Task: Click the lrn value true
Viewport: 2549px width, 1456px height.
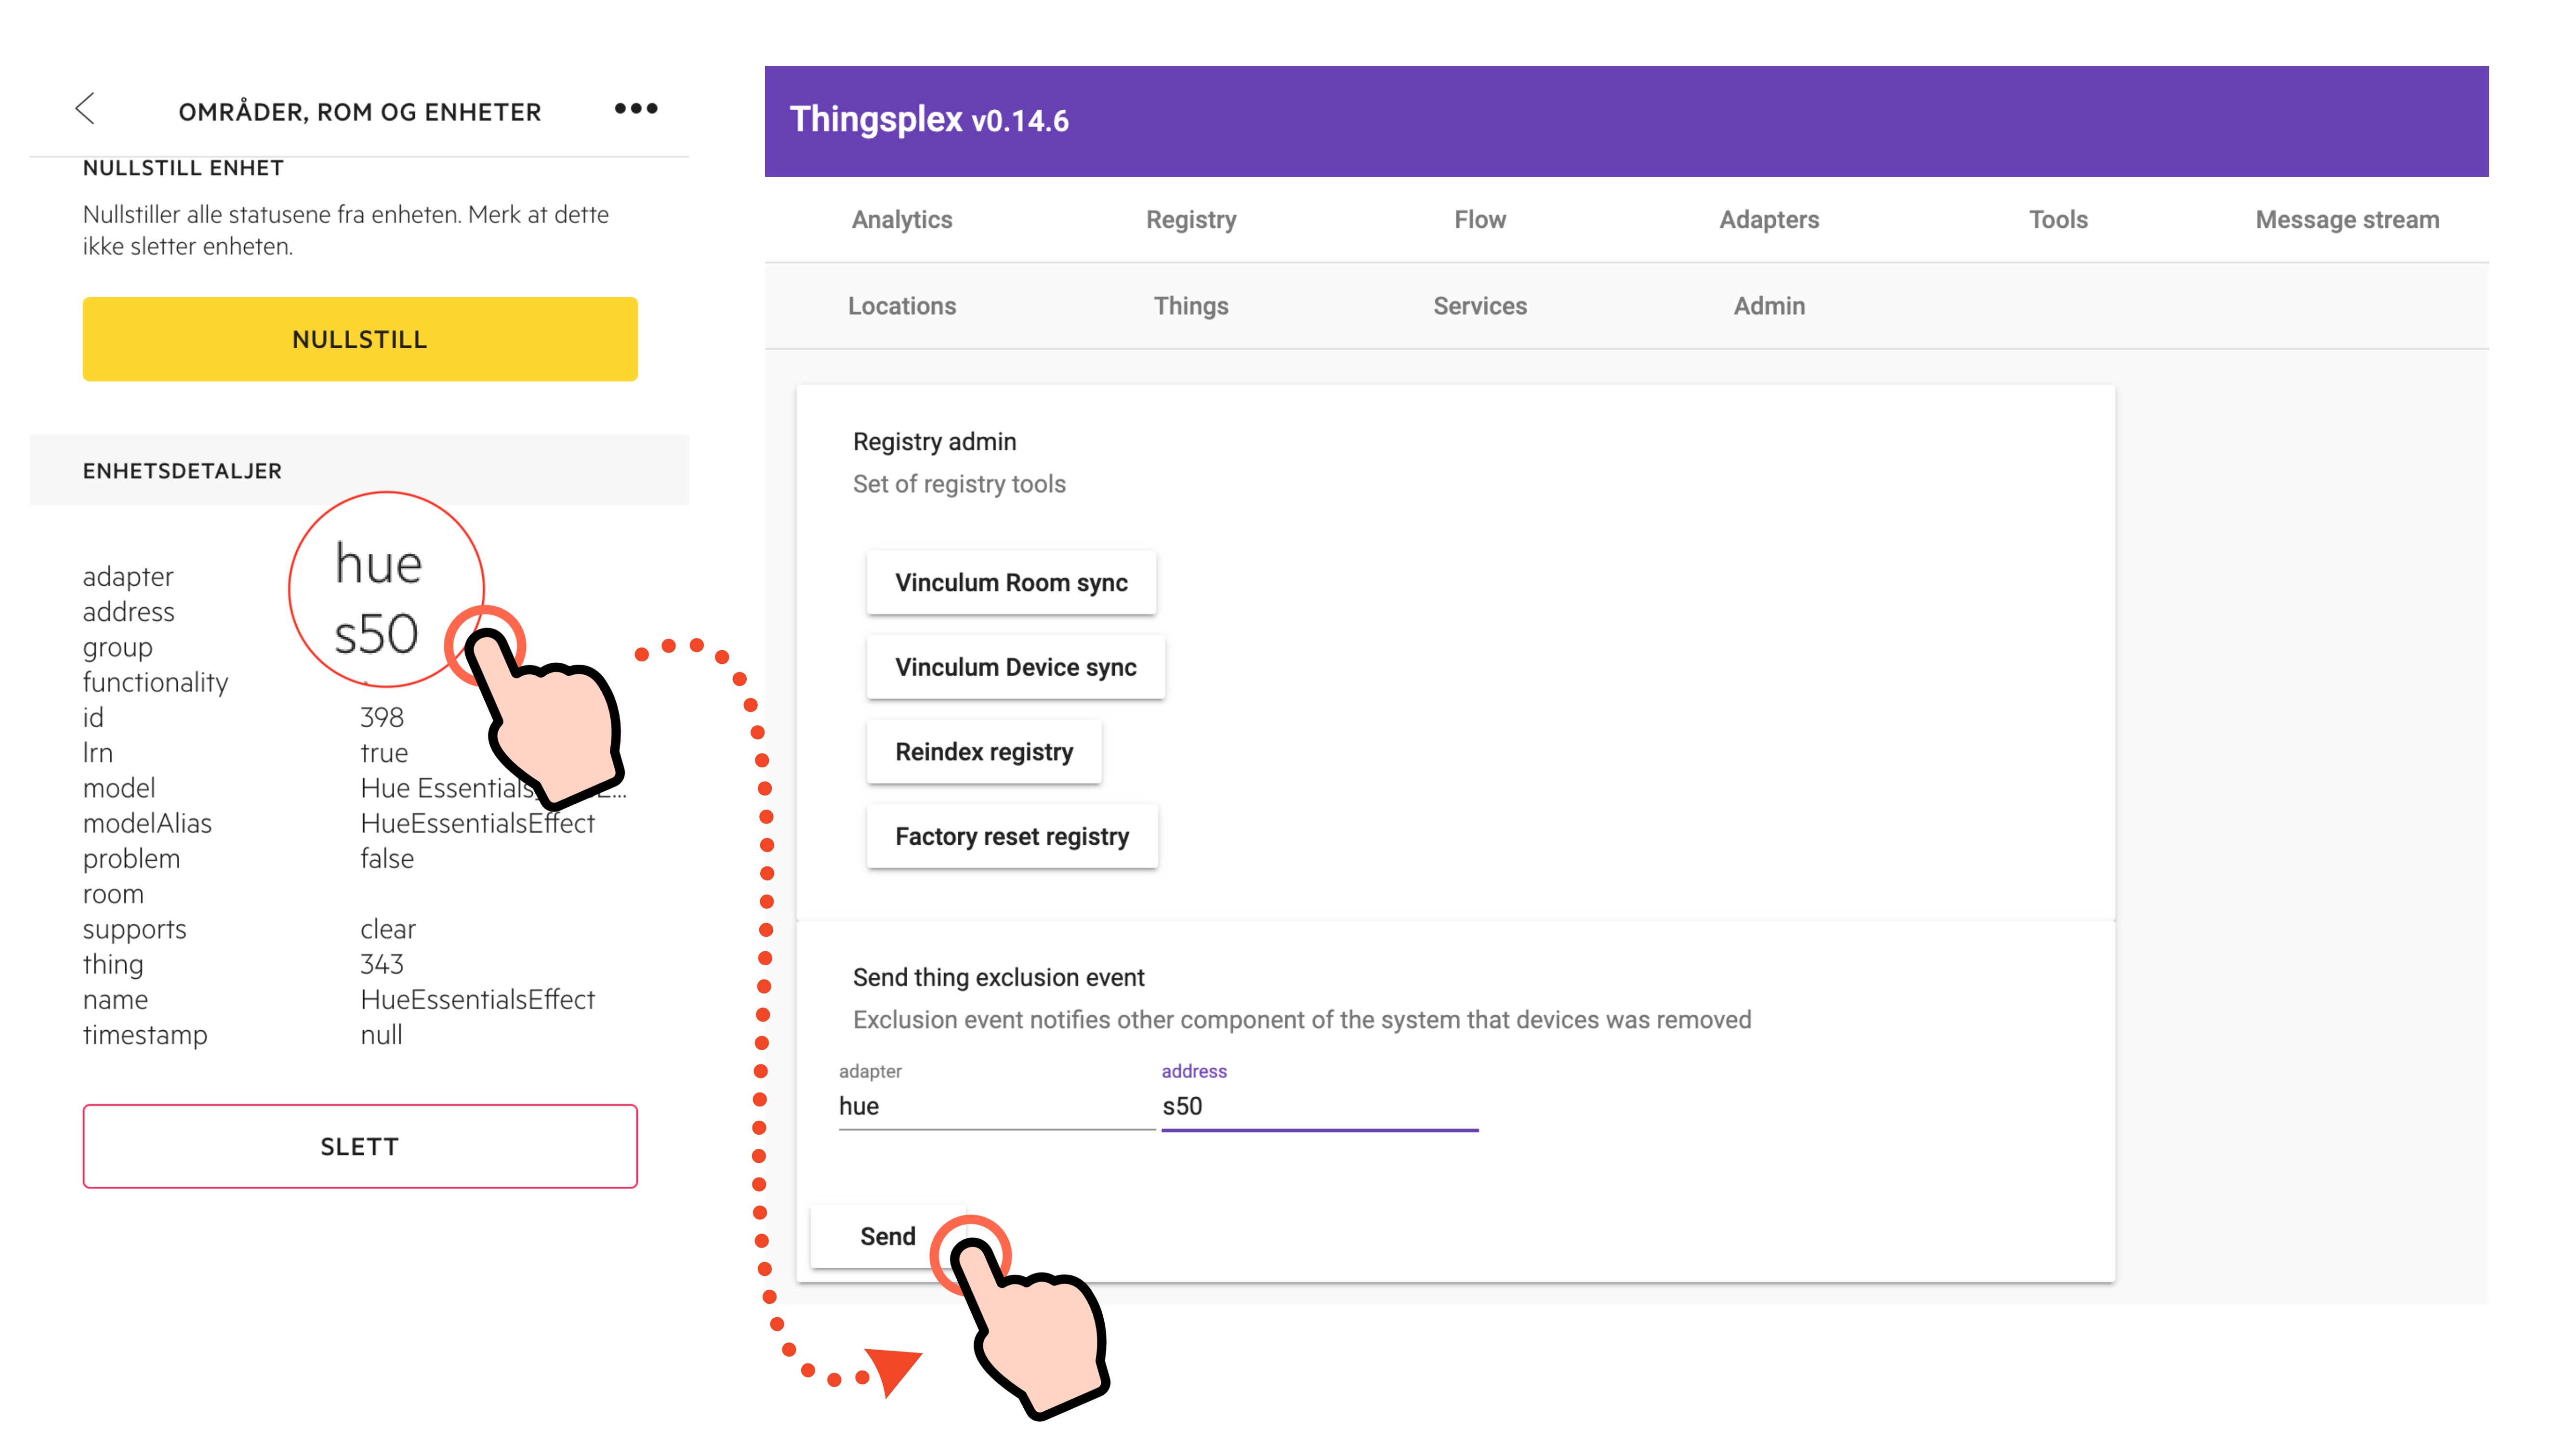Action: (x=384, y=753)
